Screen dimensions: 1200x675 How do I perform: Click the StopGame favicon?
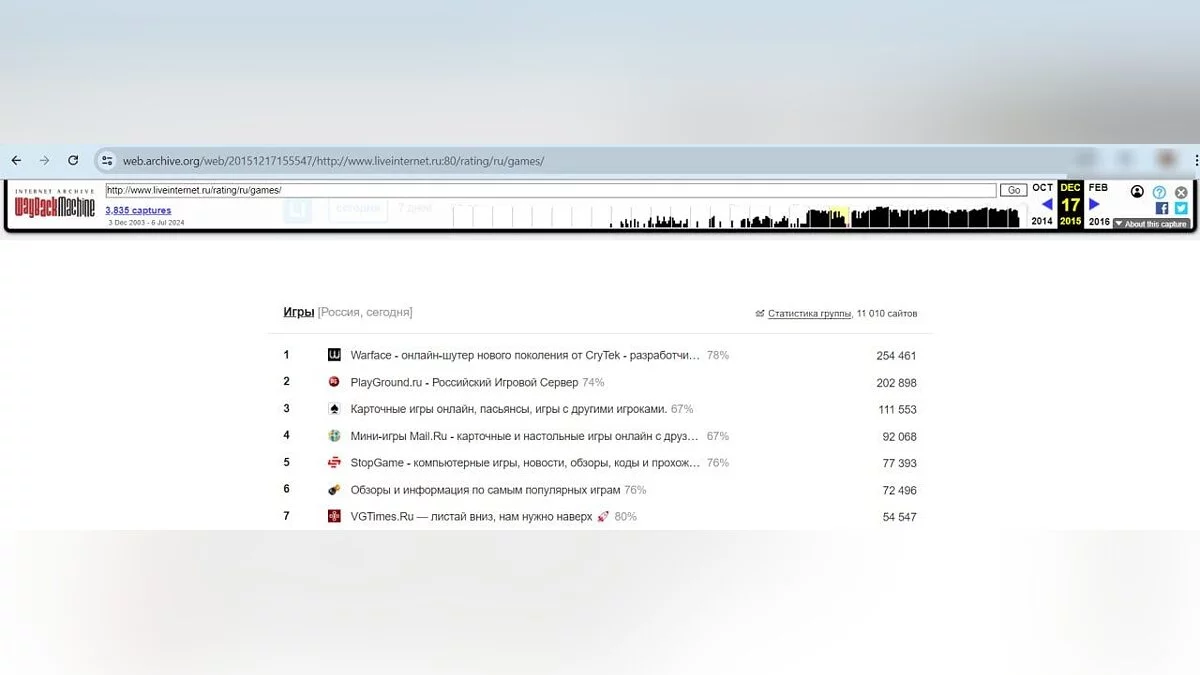click(x=334, y=463)
